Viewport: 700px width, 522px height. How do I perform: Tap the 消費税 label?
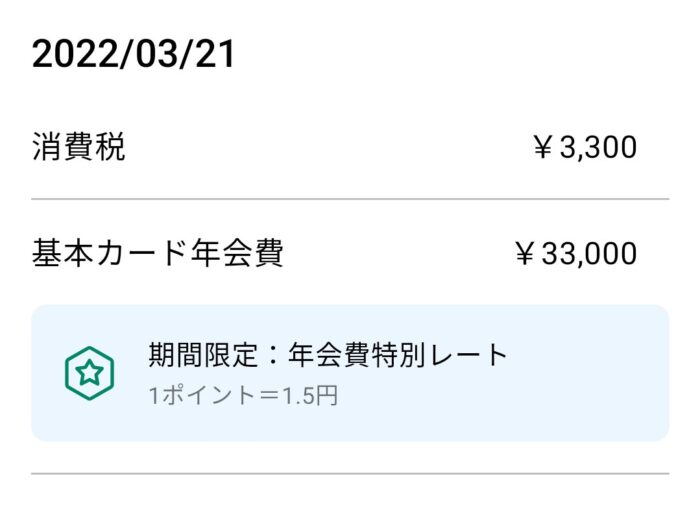(x=79, y=146)
